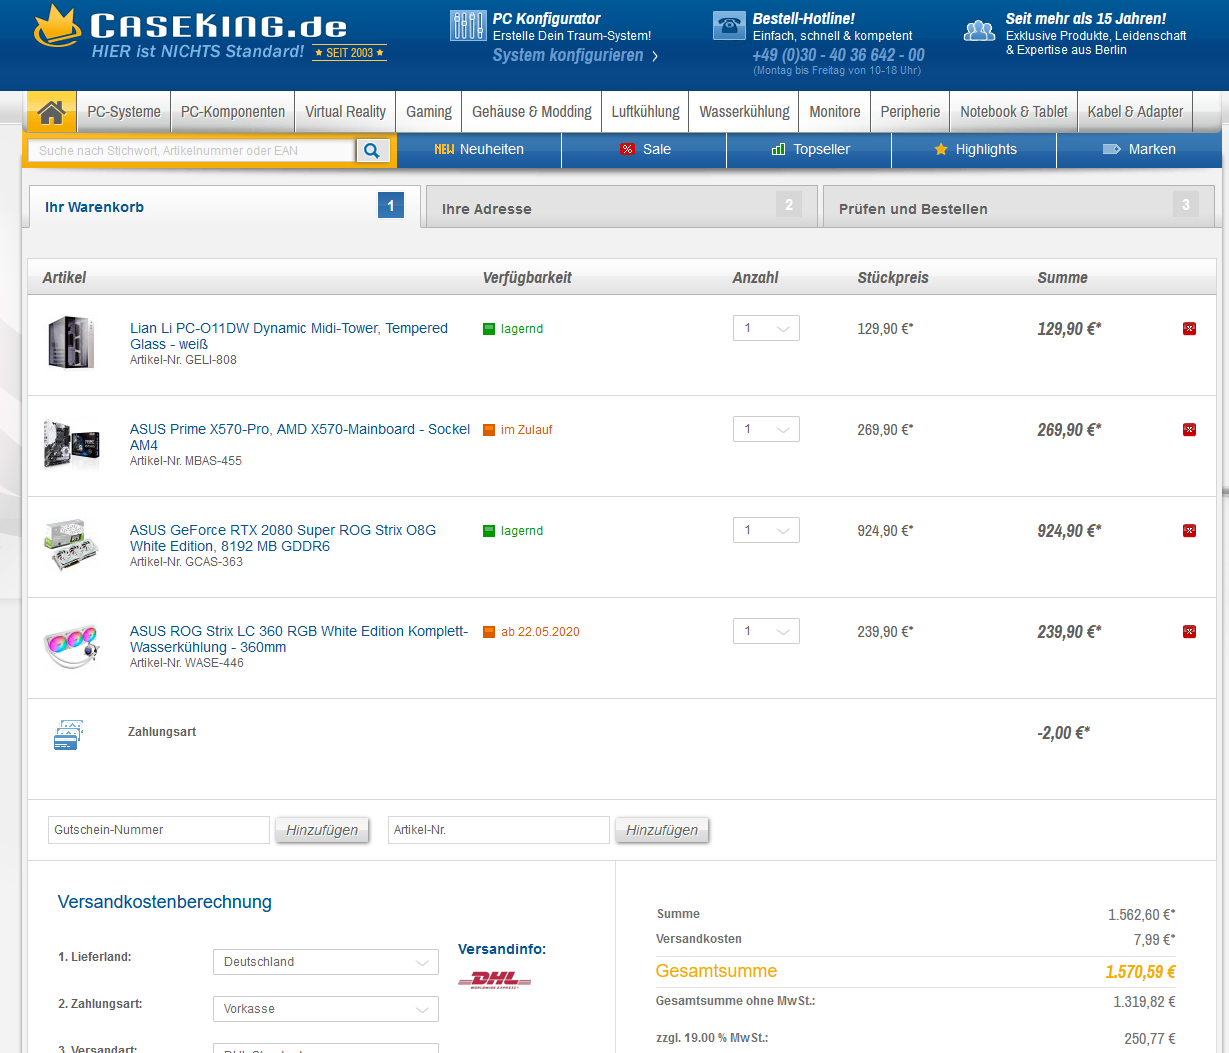Screen dimensions: 1229x1053
Task: Click the Caseking.de crown logo
Action: 57,28
